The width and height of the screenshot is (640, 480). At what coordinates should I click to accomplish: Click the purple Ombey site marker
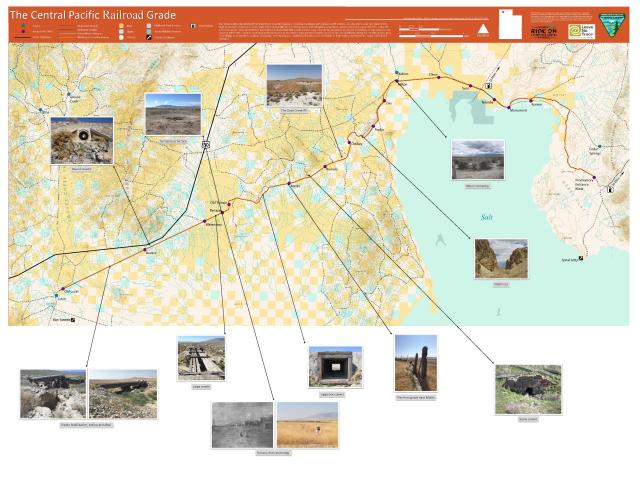(349, 142)
